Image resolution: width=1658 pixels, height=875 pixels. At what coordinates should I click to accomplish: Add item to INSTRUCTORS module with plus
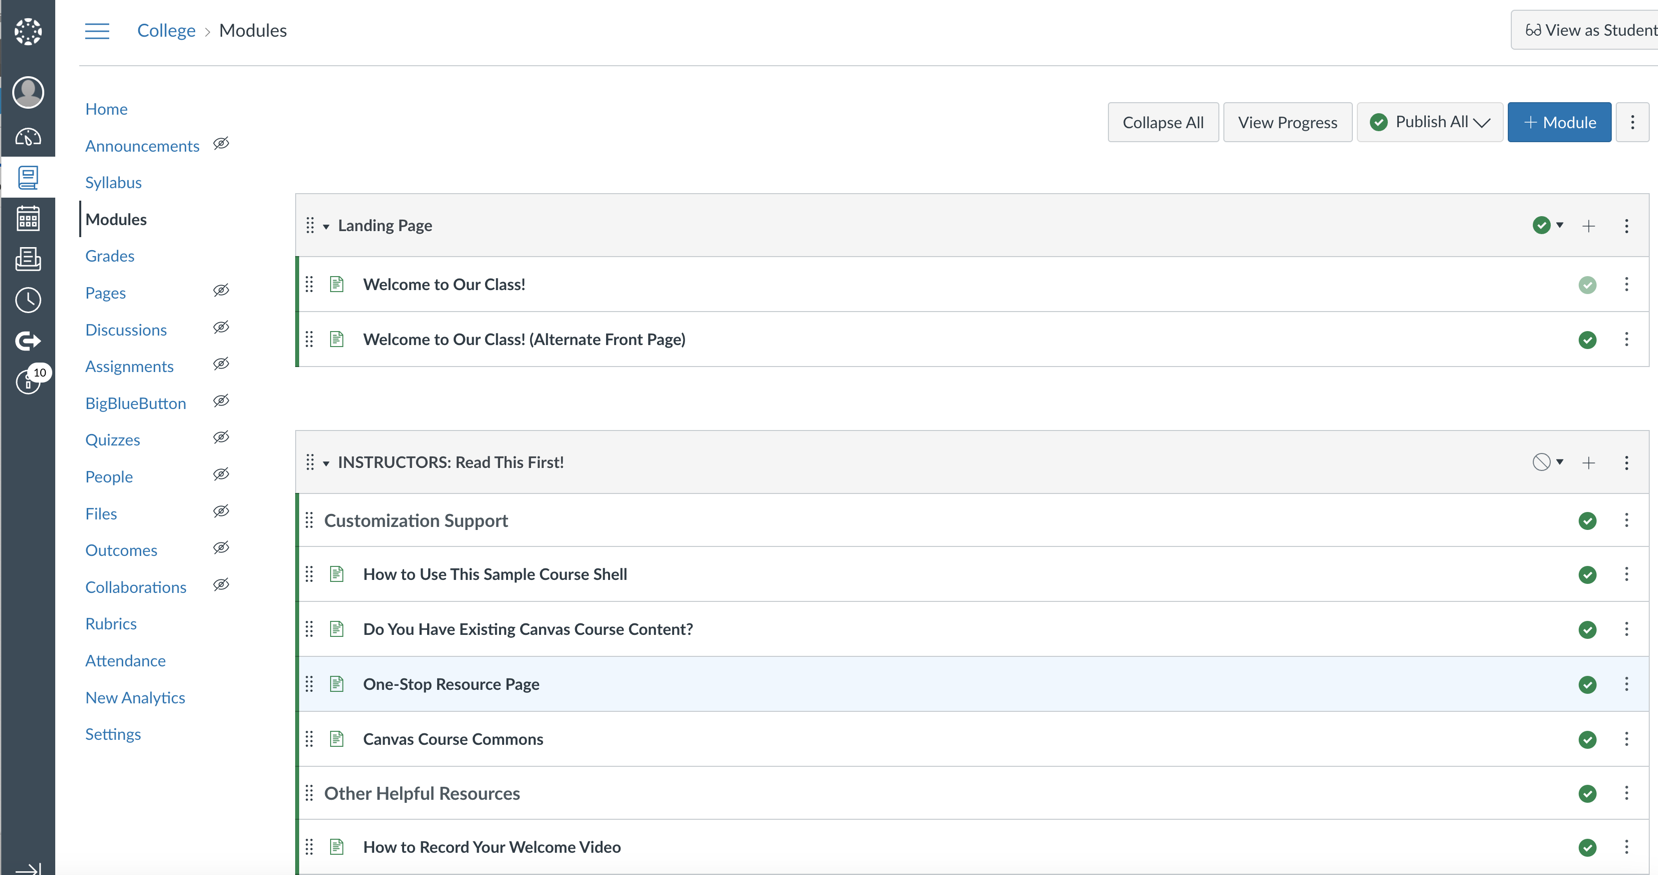point(1589,463)
